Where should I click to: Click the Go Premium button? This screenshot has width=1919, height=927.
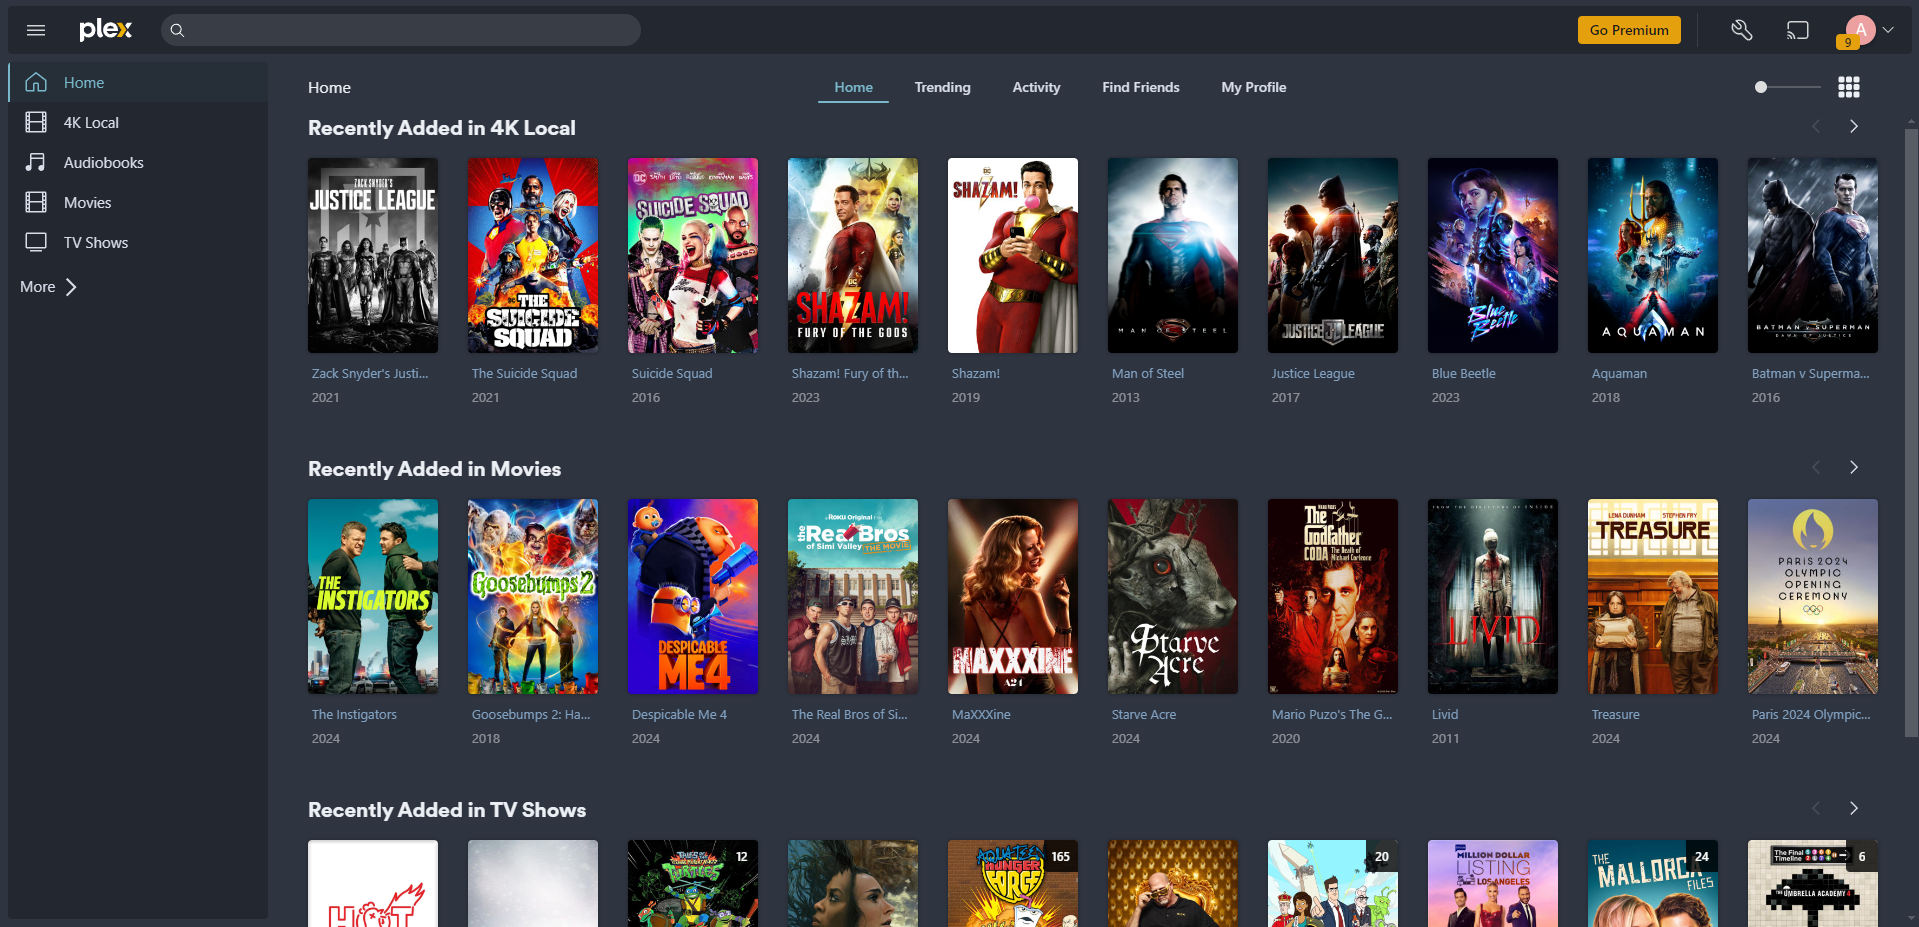point(1629,30)
